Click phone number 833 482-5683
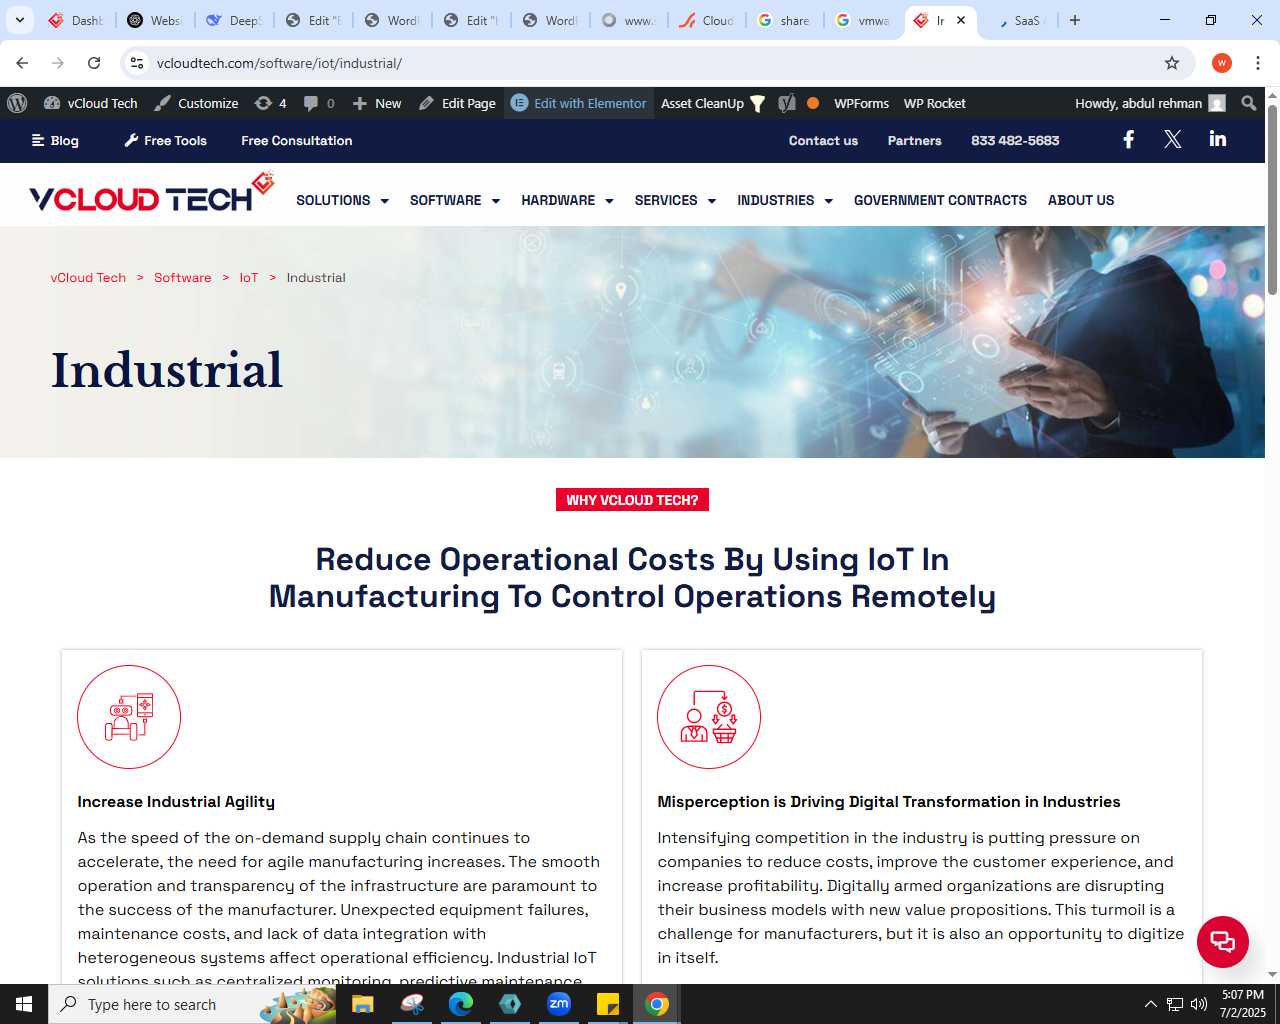The image size is (1280, 1024). (x=1015, y=140)
